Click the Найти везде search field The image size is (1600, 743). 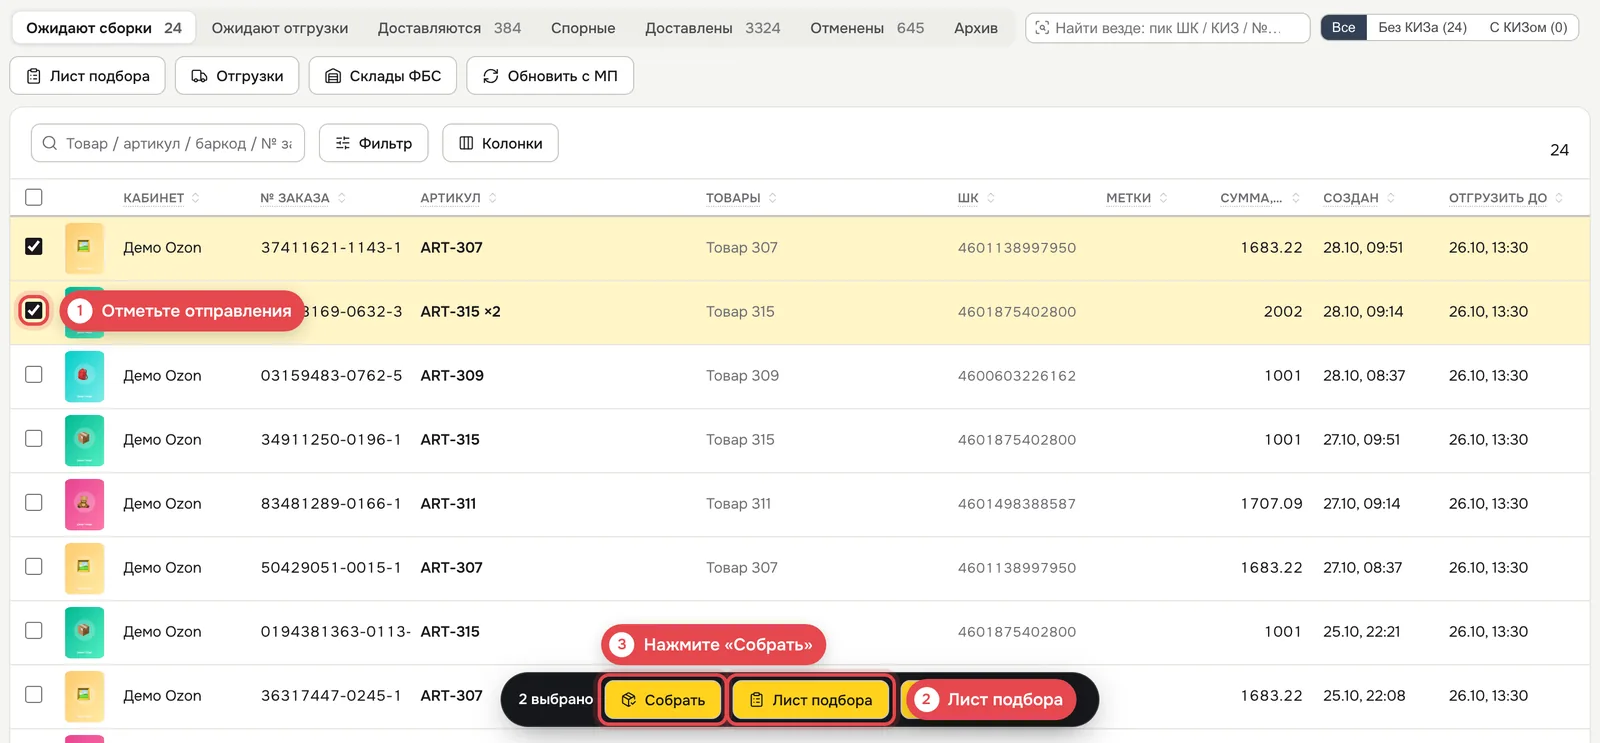[x=1168, y=28]
